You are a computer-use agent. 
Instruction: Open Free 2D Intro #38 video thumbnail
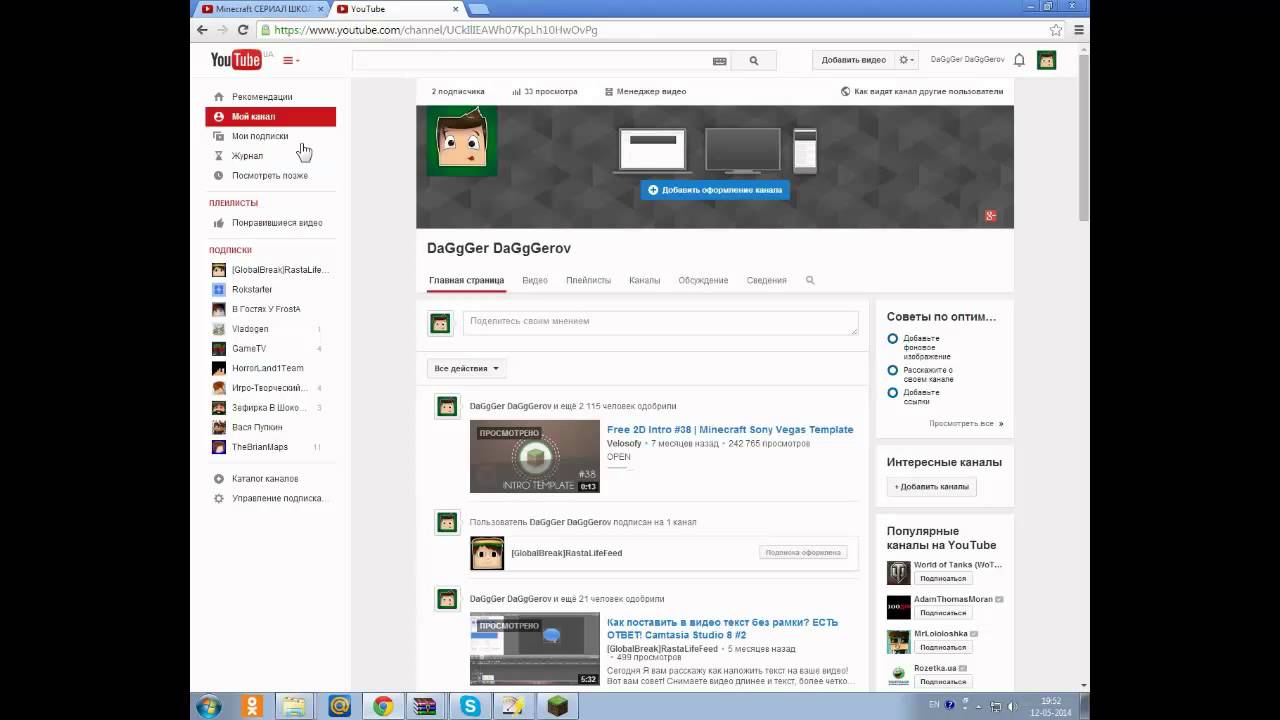tap(535, 456)
